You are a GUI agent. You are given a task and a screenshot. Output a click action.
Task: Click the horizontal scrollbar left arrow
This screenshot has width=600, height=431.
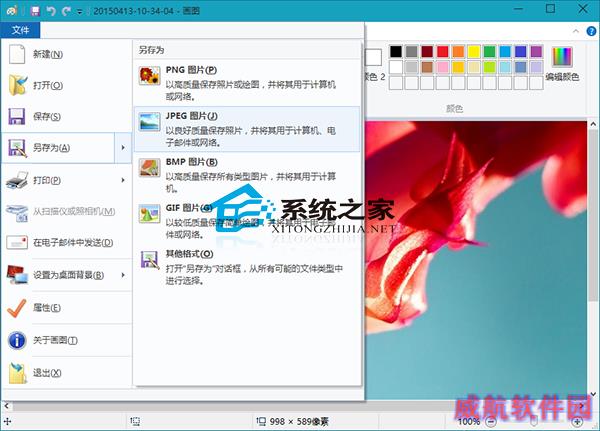point(6,405)
